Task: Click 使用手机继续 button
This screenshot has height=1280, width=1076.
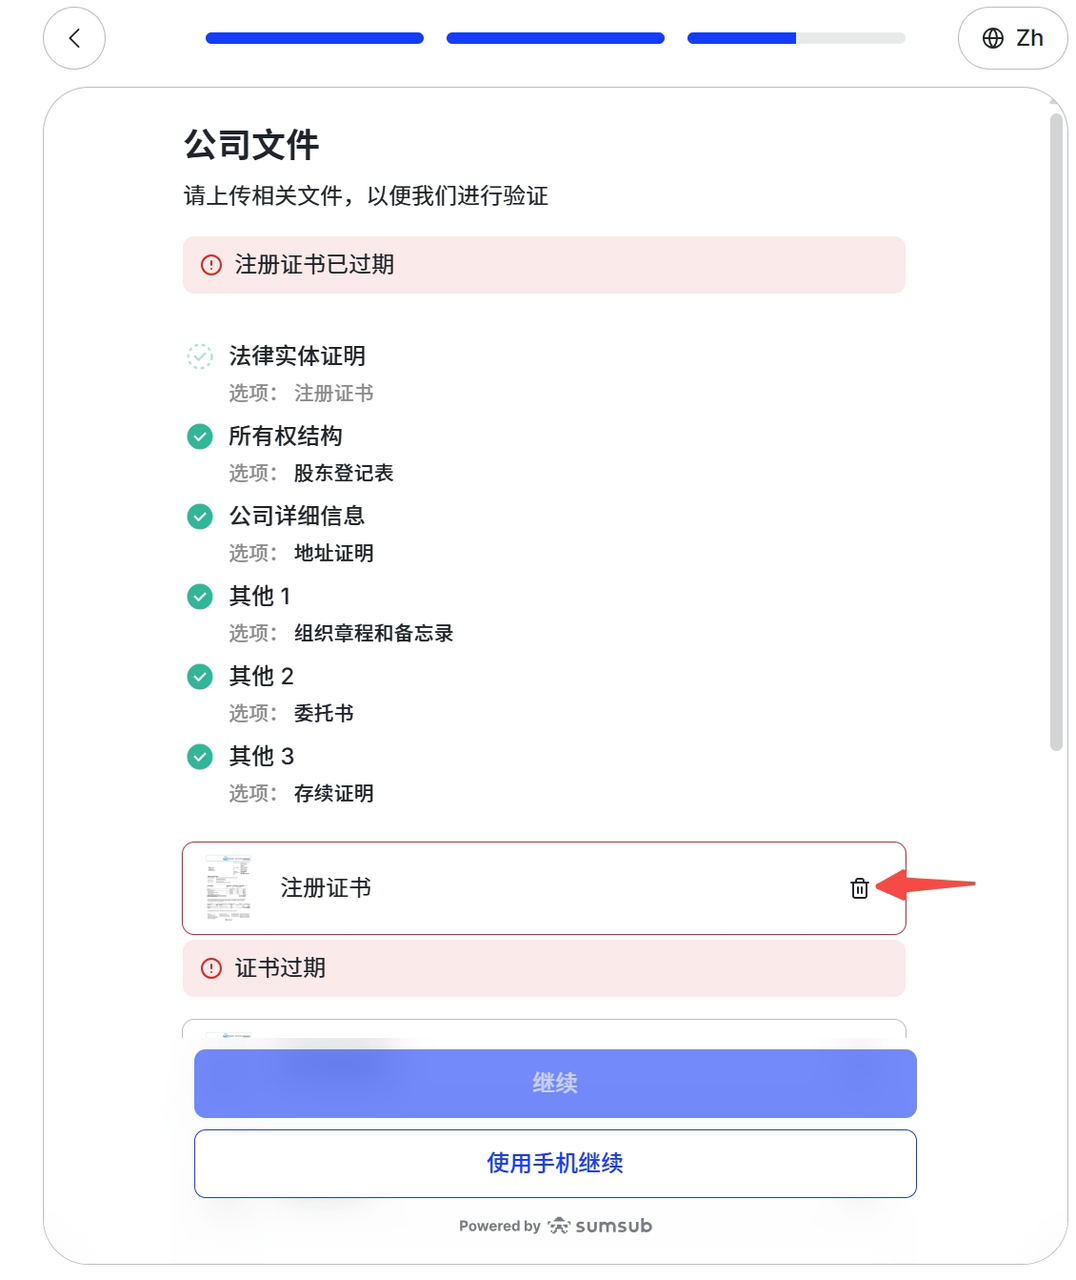Action: pos(555,1163)
